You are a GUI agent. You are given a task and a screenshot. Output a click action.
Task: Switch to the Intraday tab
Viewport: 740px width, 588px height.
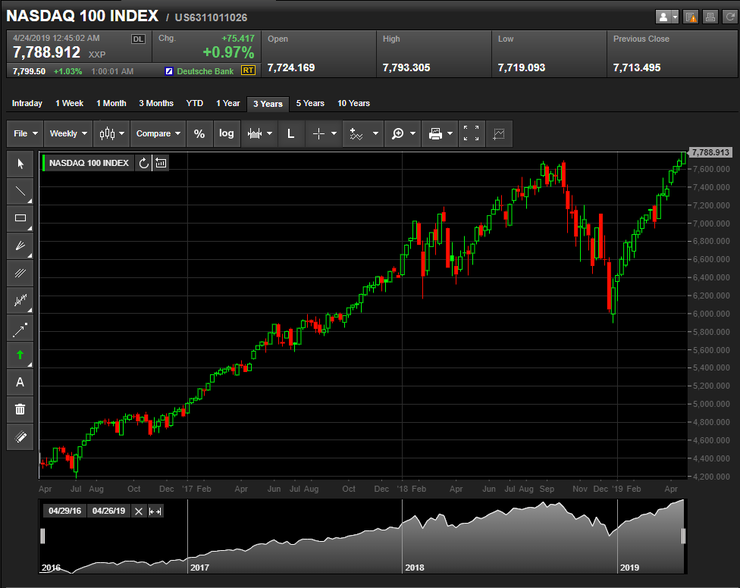pyautogui.click(x=27, y=103)
